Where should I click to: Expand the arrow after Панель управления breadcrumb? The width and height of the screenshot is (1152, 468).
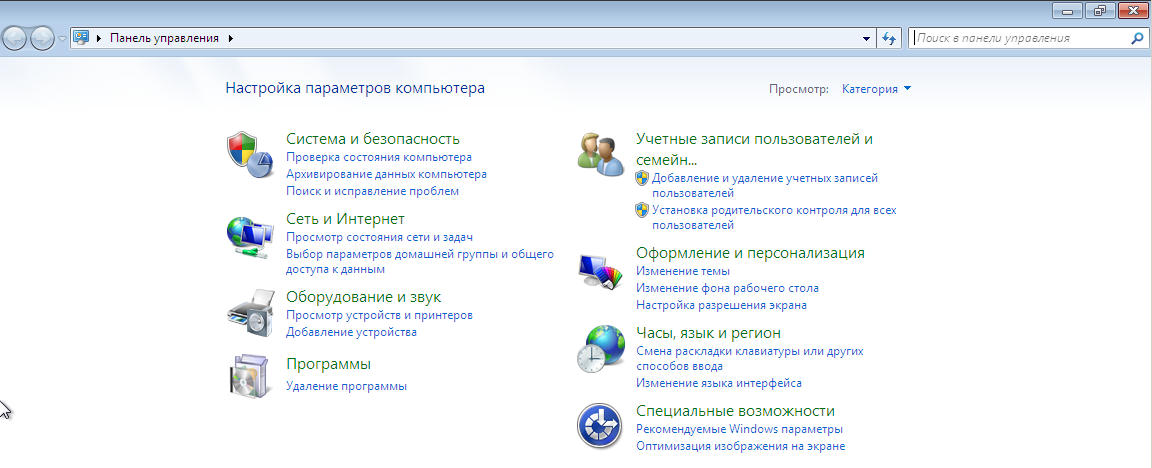(x=231, y=38)
